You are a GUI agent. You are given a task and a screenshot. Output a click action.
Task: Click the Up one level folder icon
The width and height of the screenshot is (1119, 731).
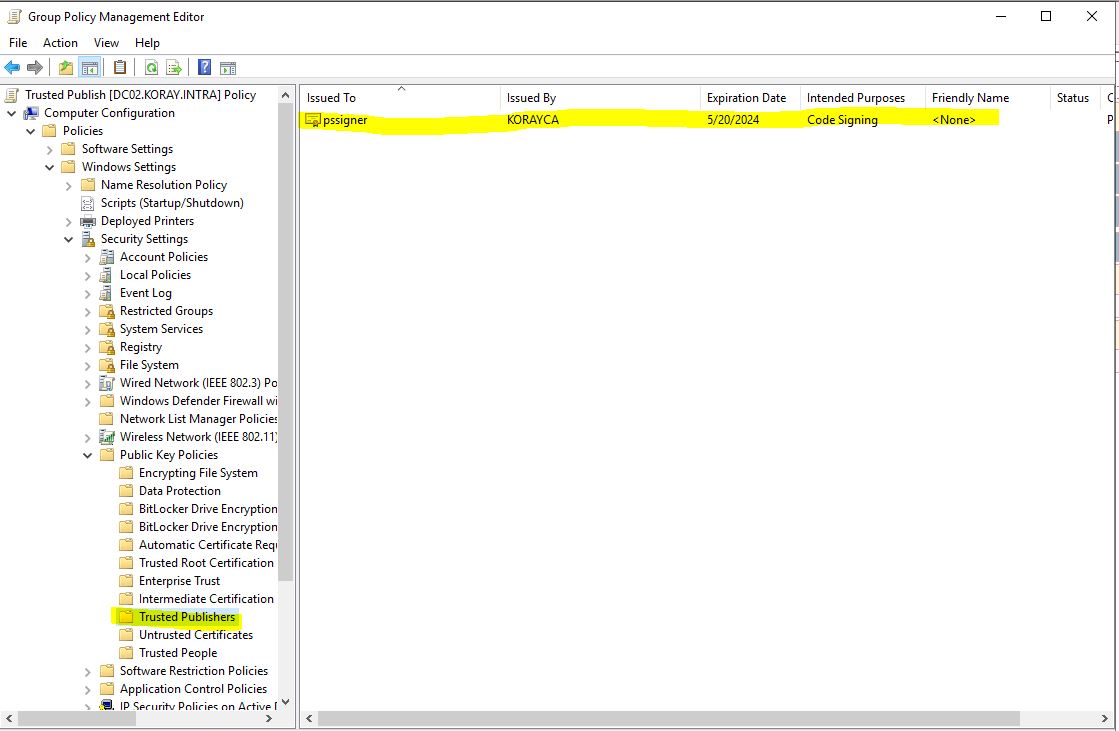coord(66,68)
